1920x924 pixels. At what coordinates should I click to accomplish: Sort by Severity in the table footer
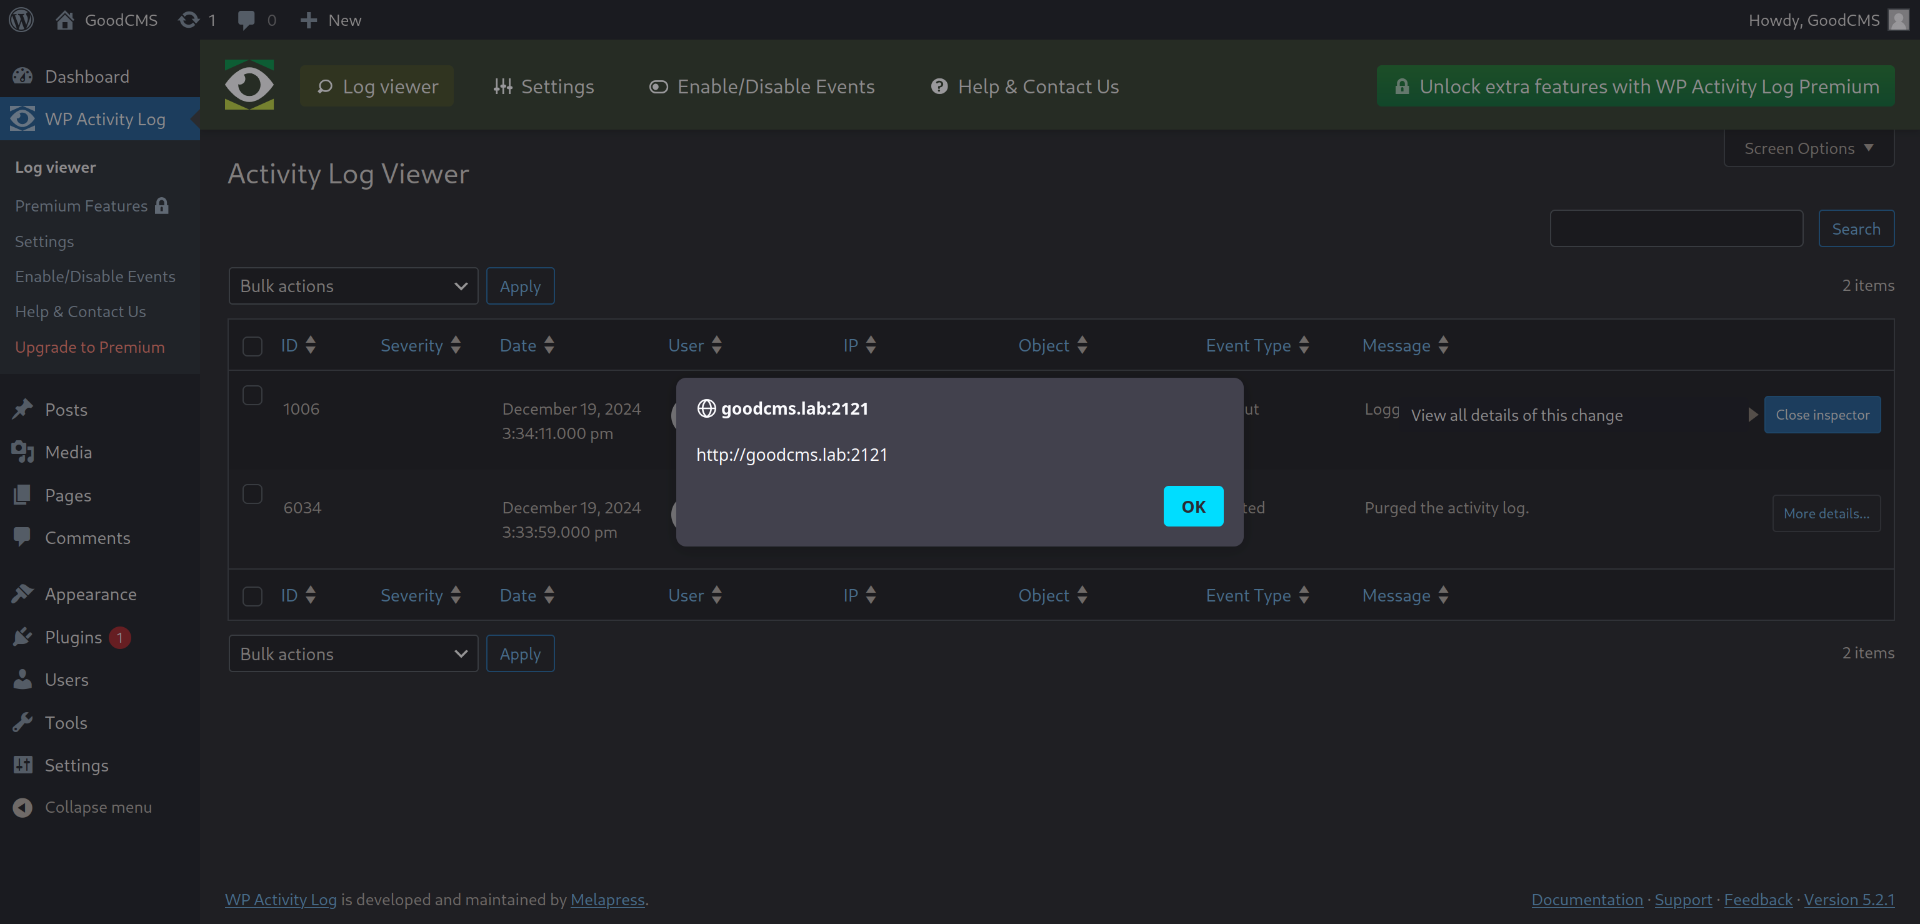(420, 595)
